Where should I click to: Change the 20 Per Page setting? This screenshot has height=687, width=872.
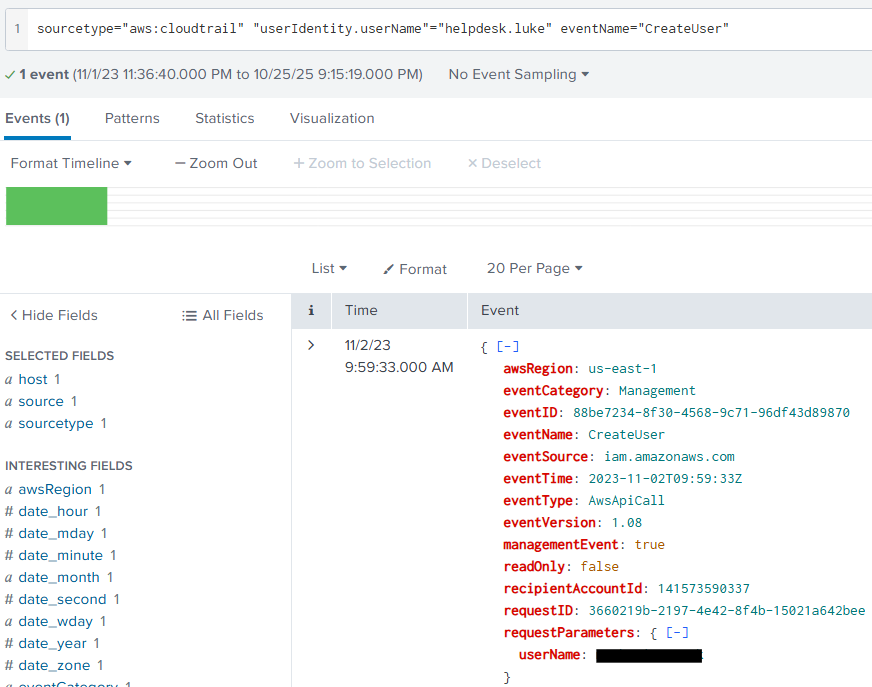[534, 268]
